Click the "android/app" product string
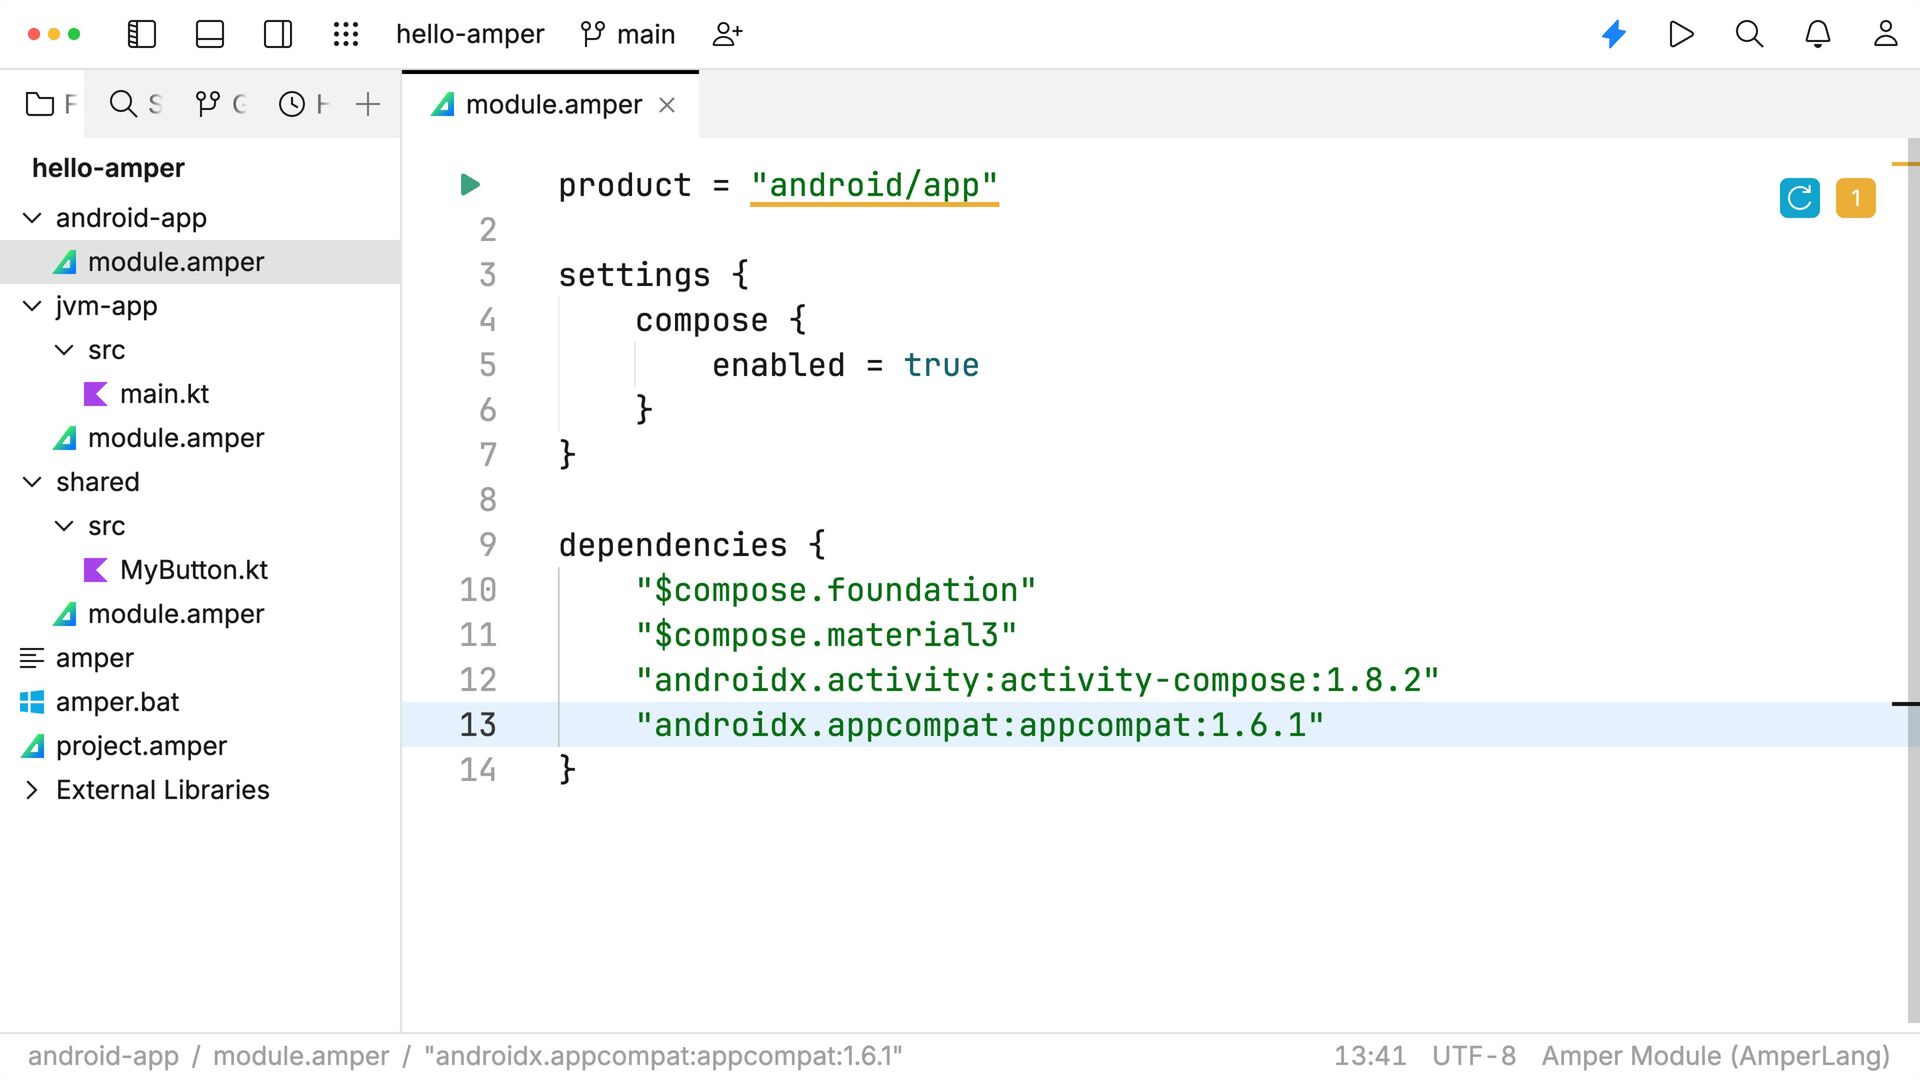The image size is (1920, 1080). 874,185
